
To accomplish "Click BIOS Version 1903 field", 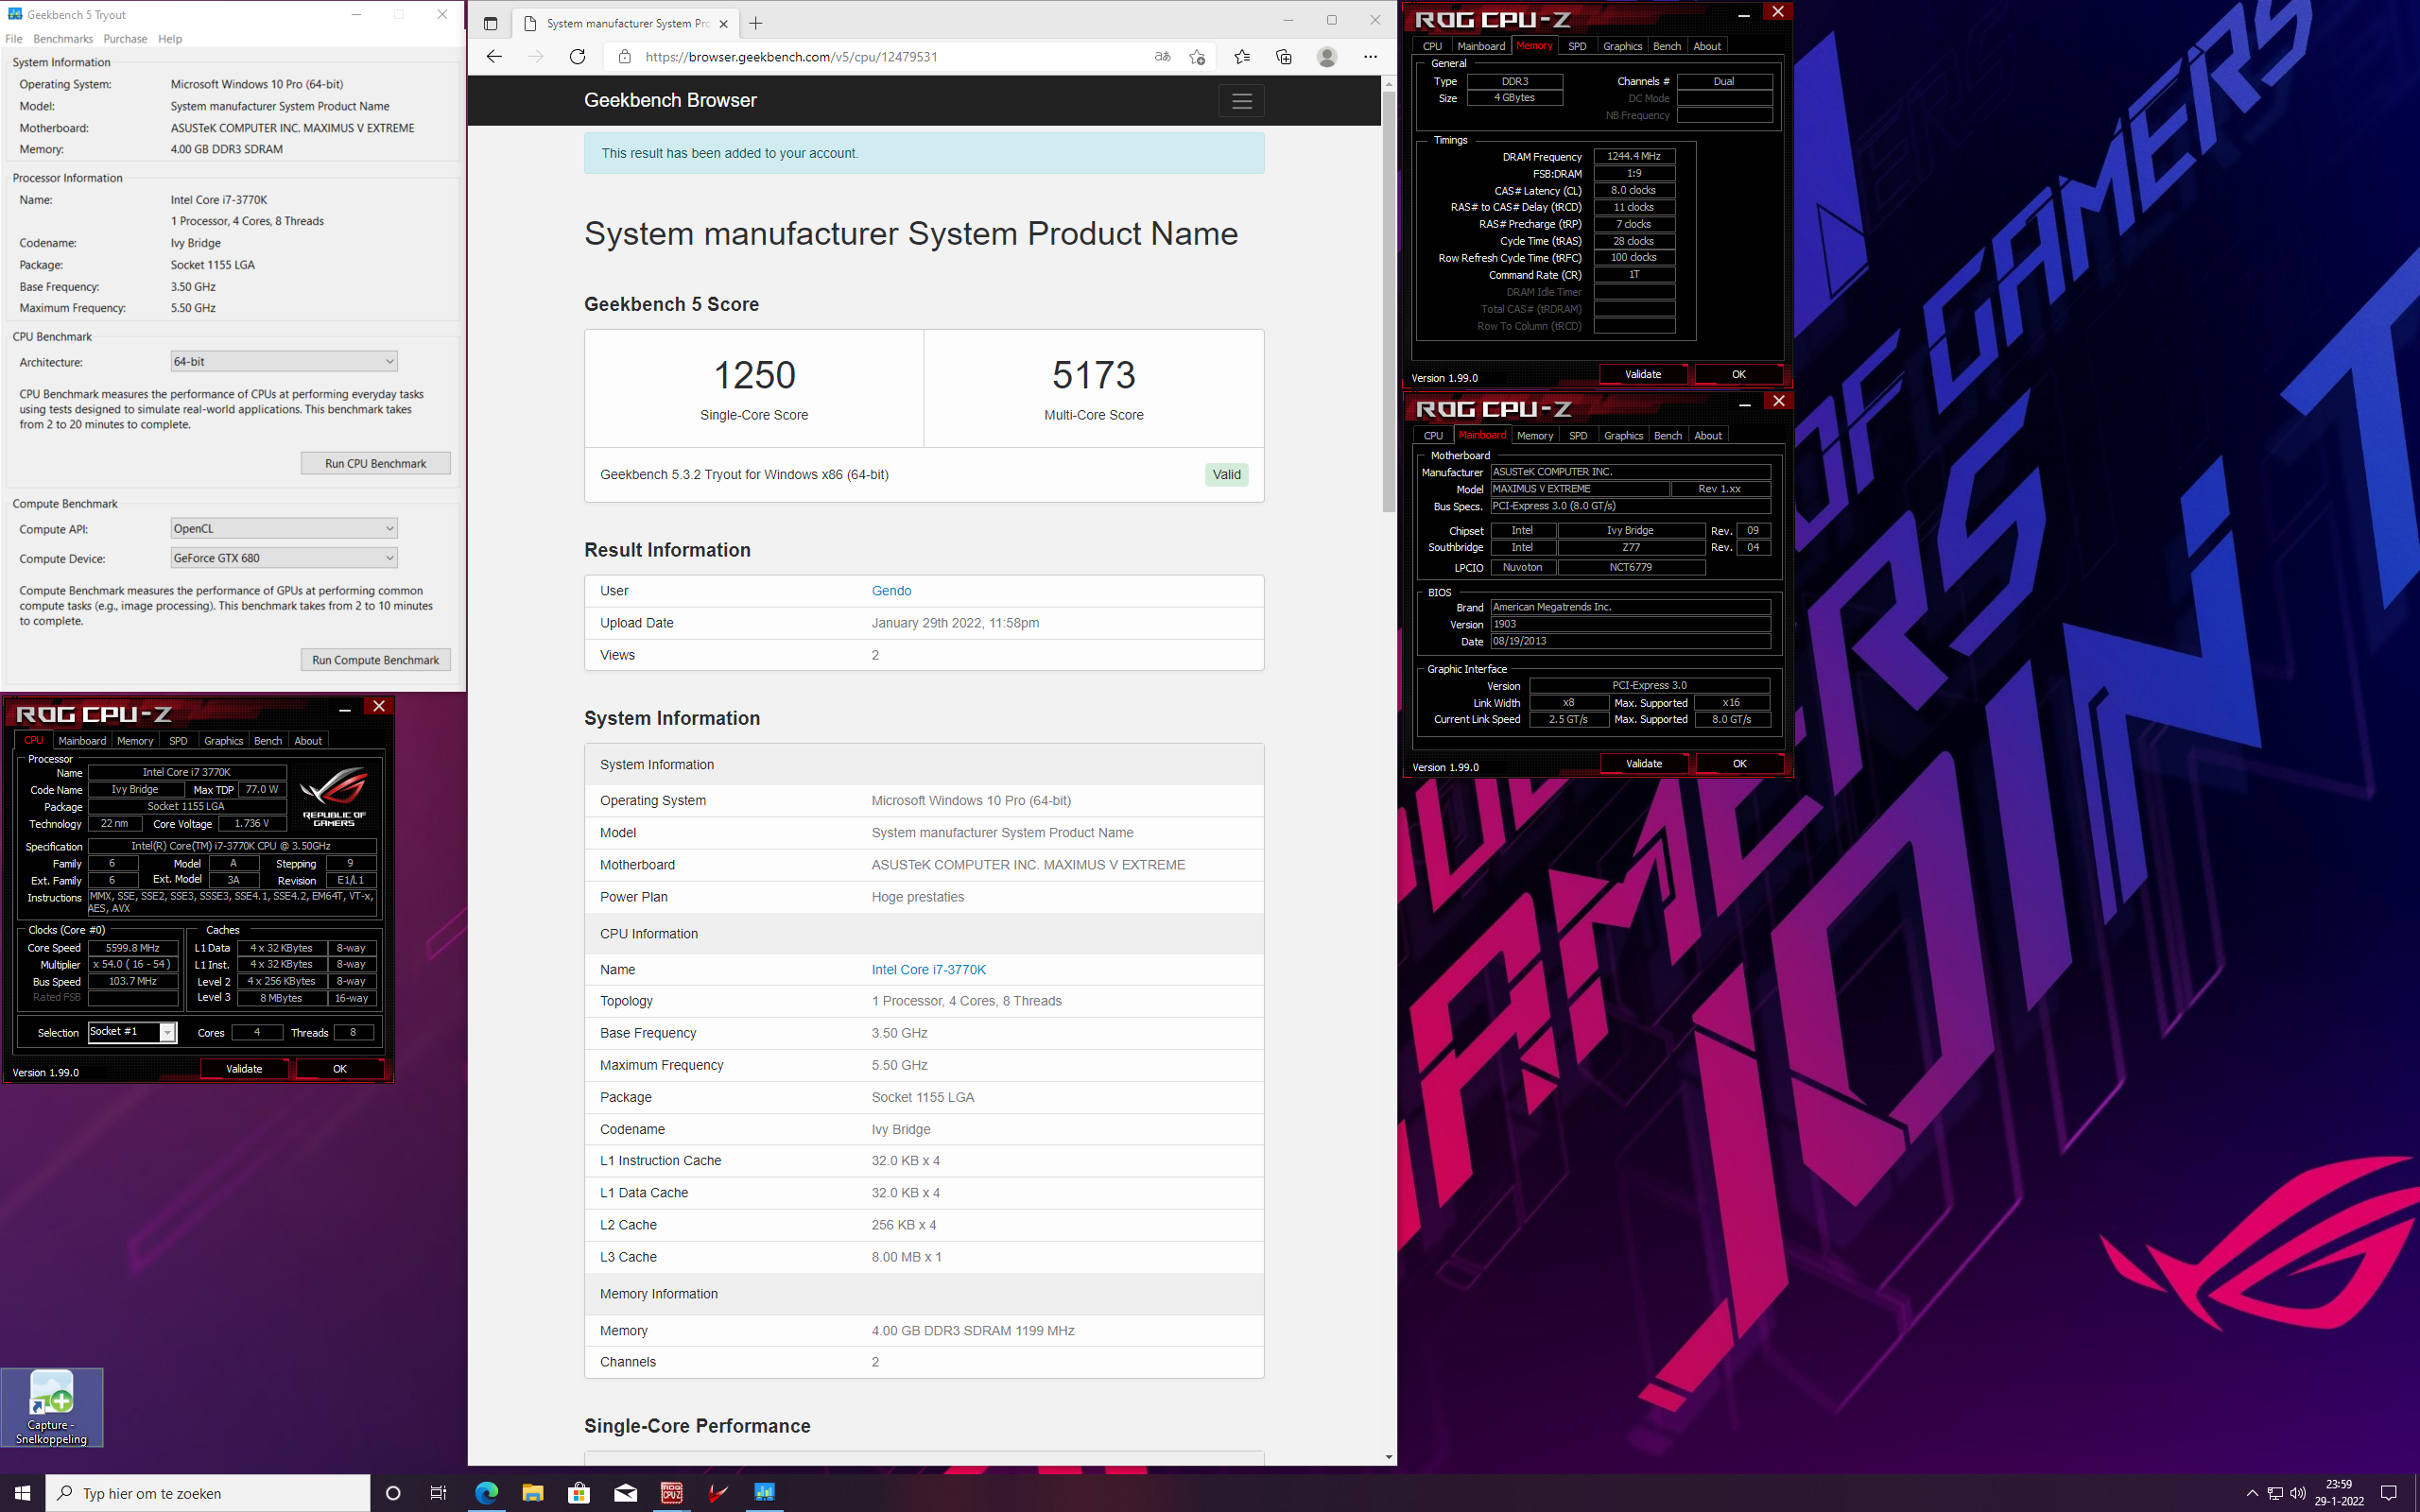I will [1630, 624].
